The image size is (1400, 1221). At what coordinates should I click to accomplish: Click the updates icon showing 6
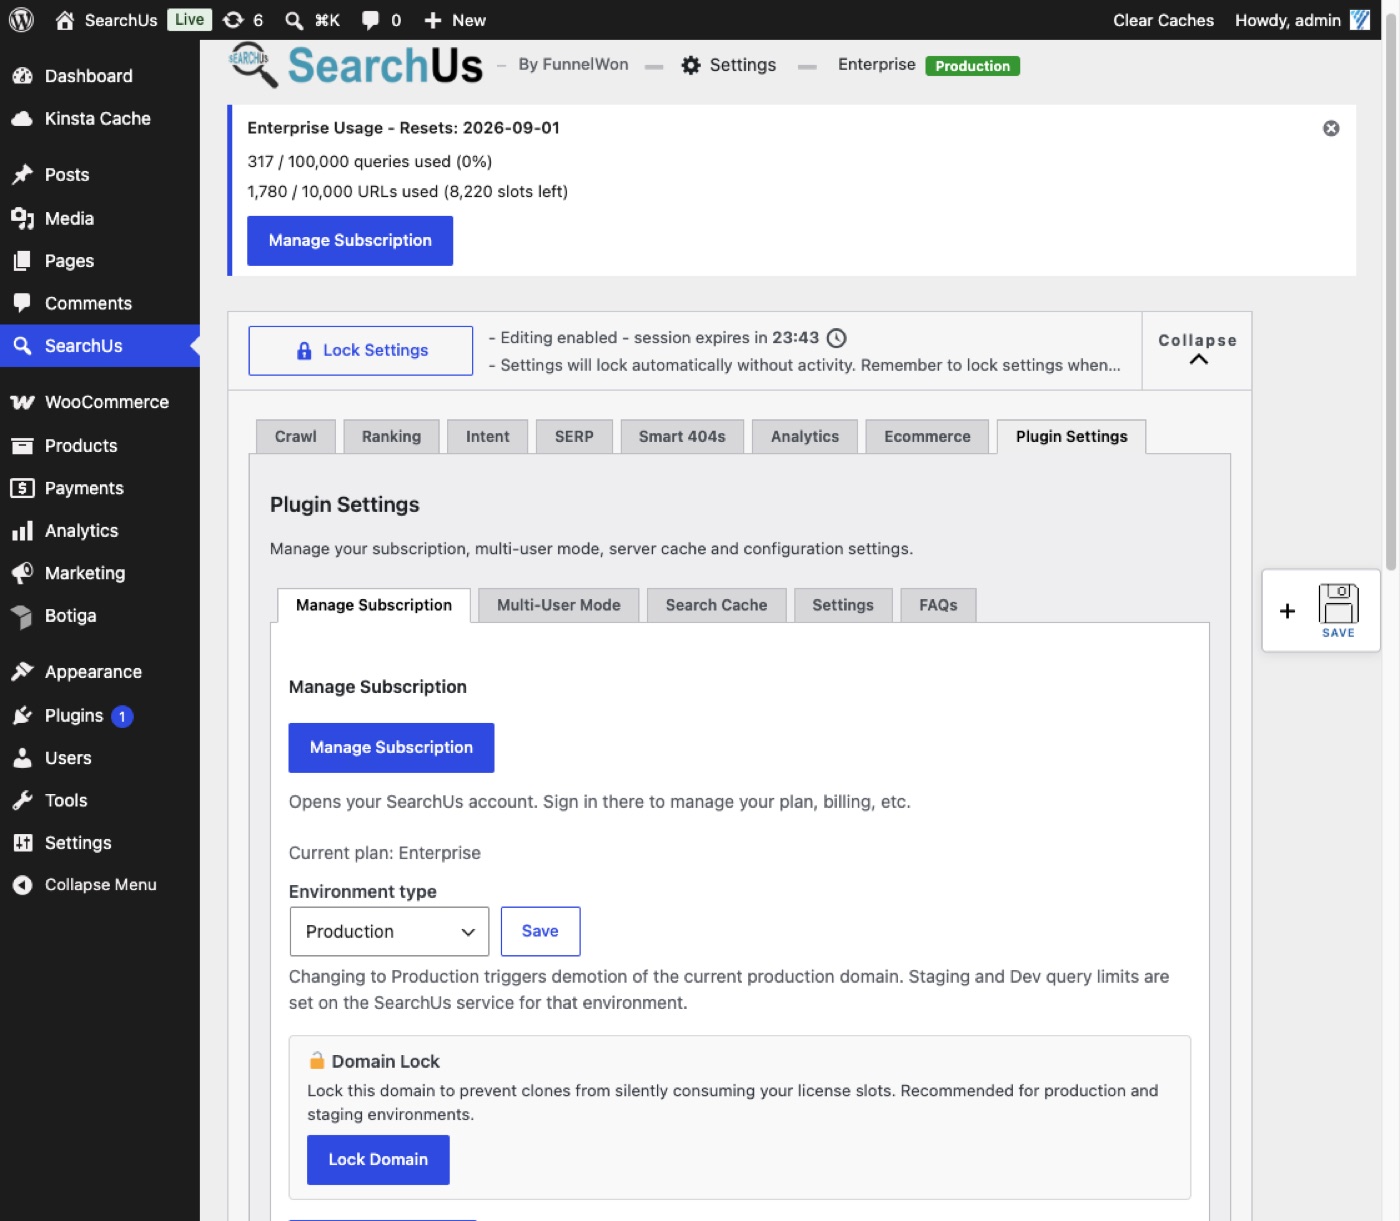[233, 20]
